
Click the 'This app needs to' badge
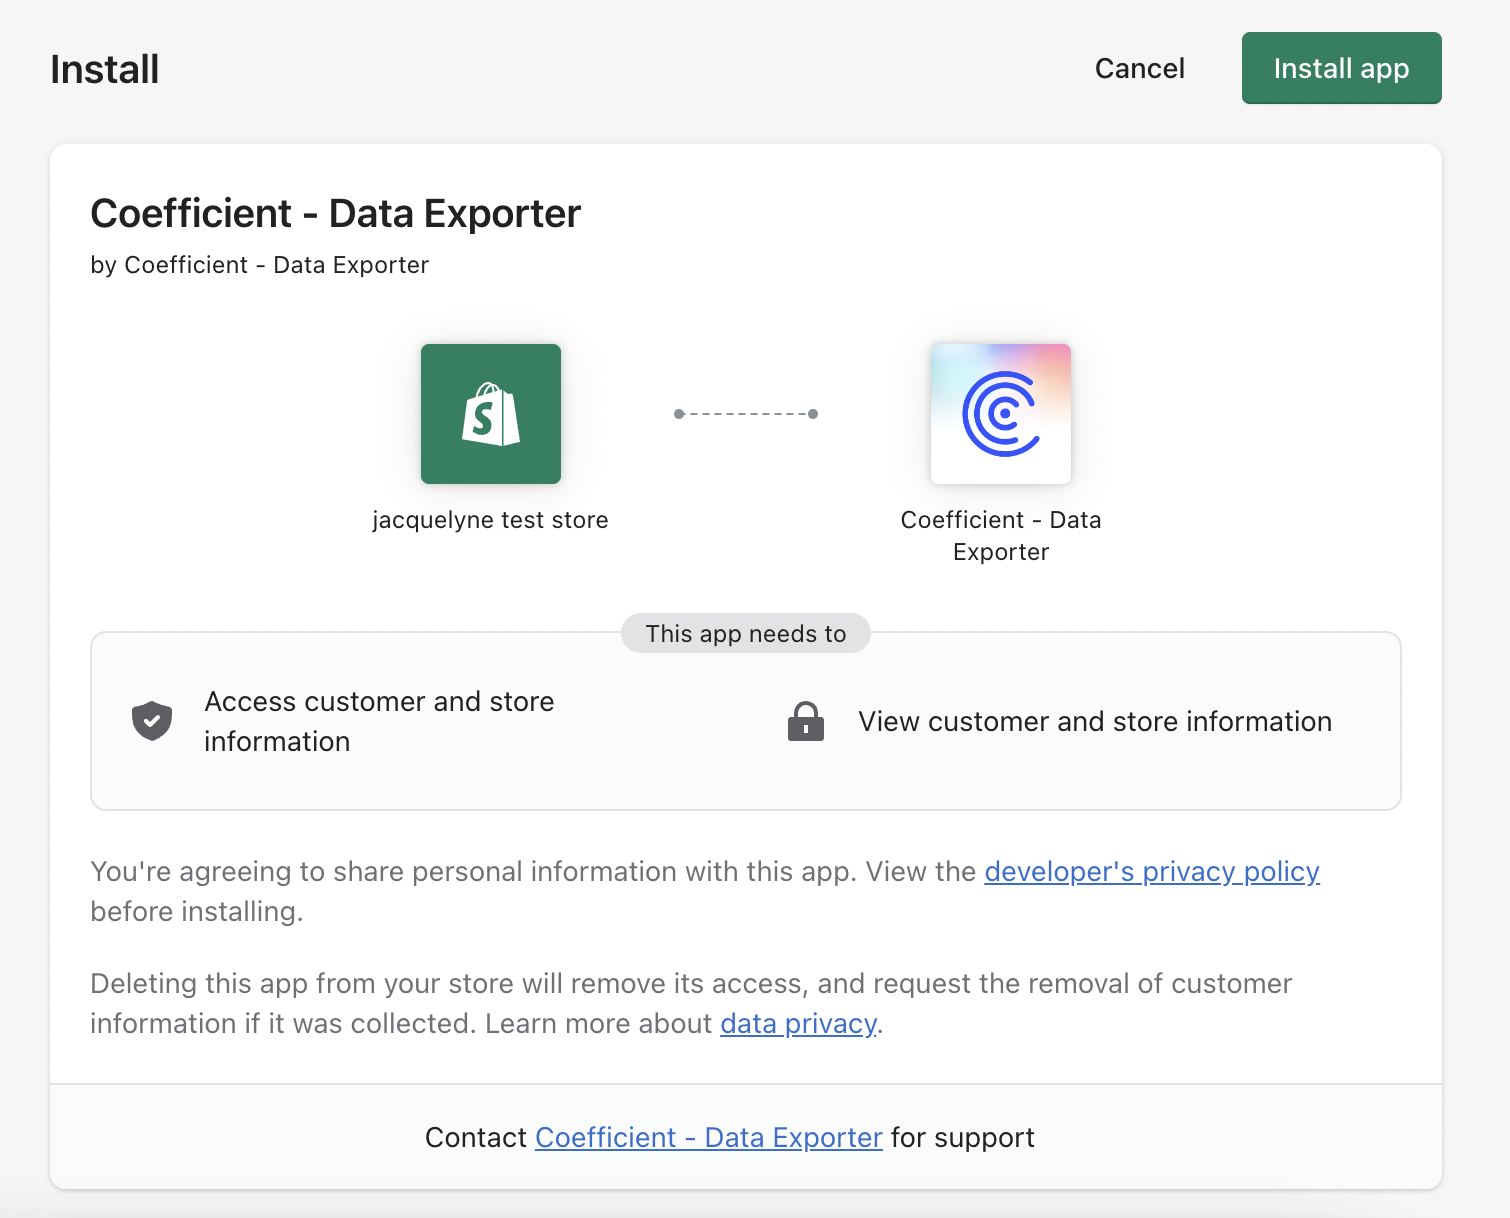click(x=745, y=634)
